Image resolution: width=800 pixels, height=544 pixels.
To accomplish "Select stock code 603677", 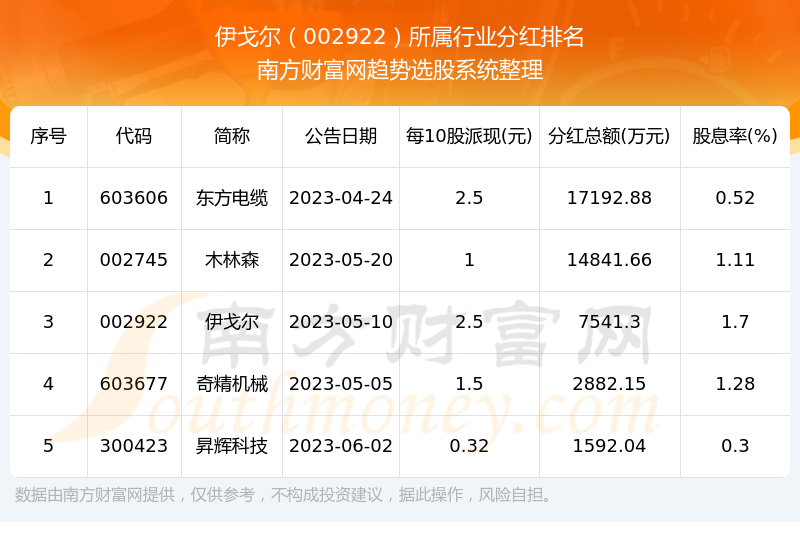I will tap(134, 384).
